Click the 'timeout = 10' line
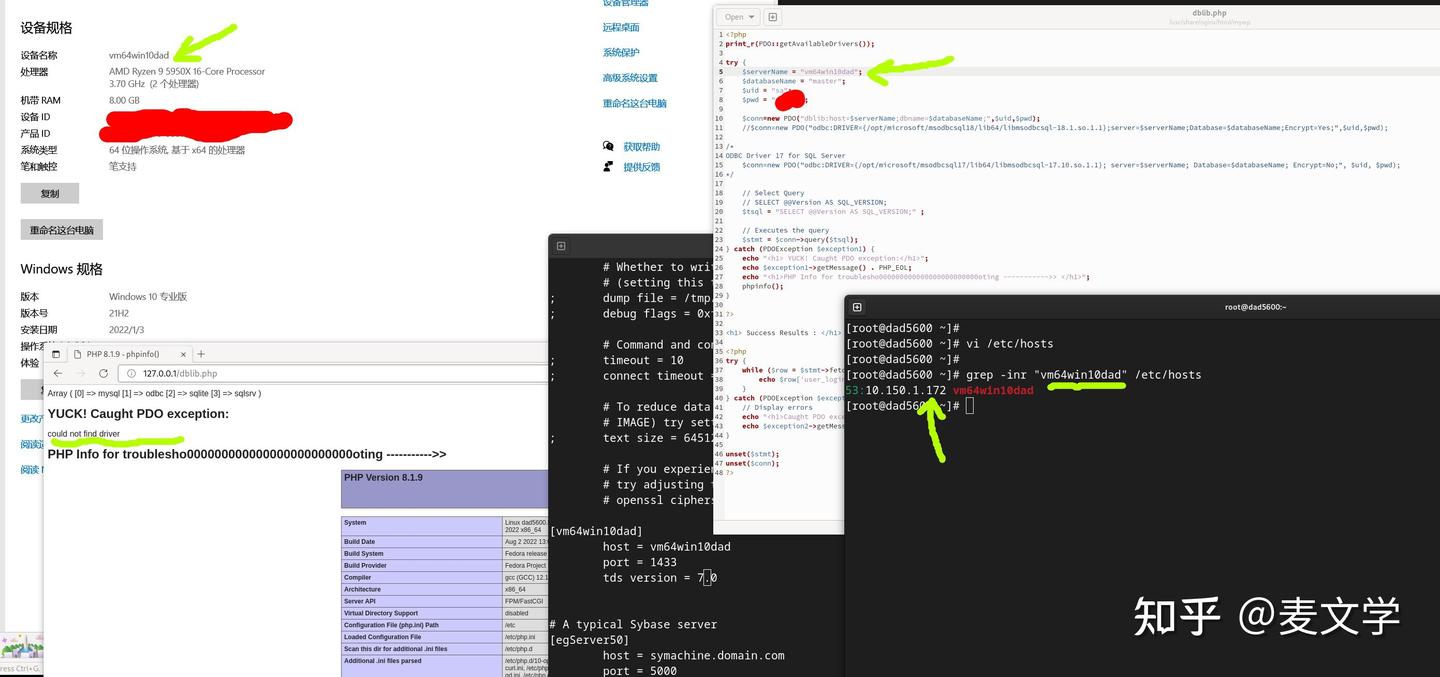 click(643, 360)
